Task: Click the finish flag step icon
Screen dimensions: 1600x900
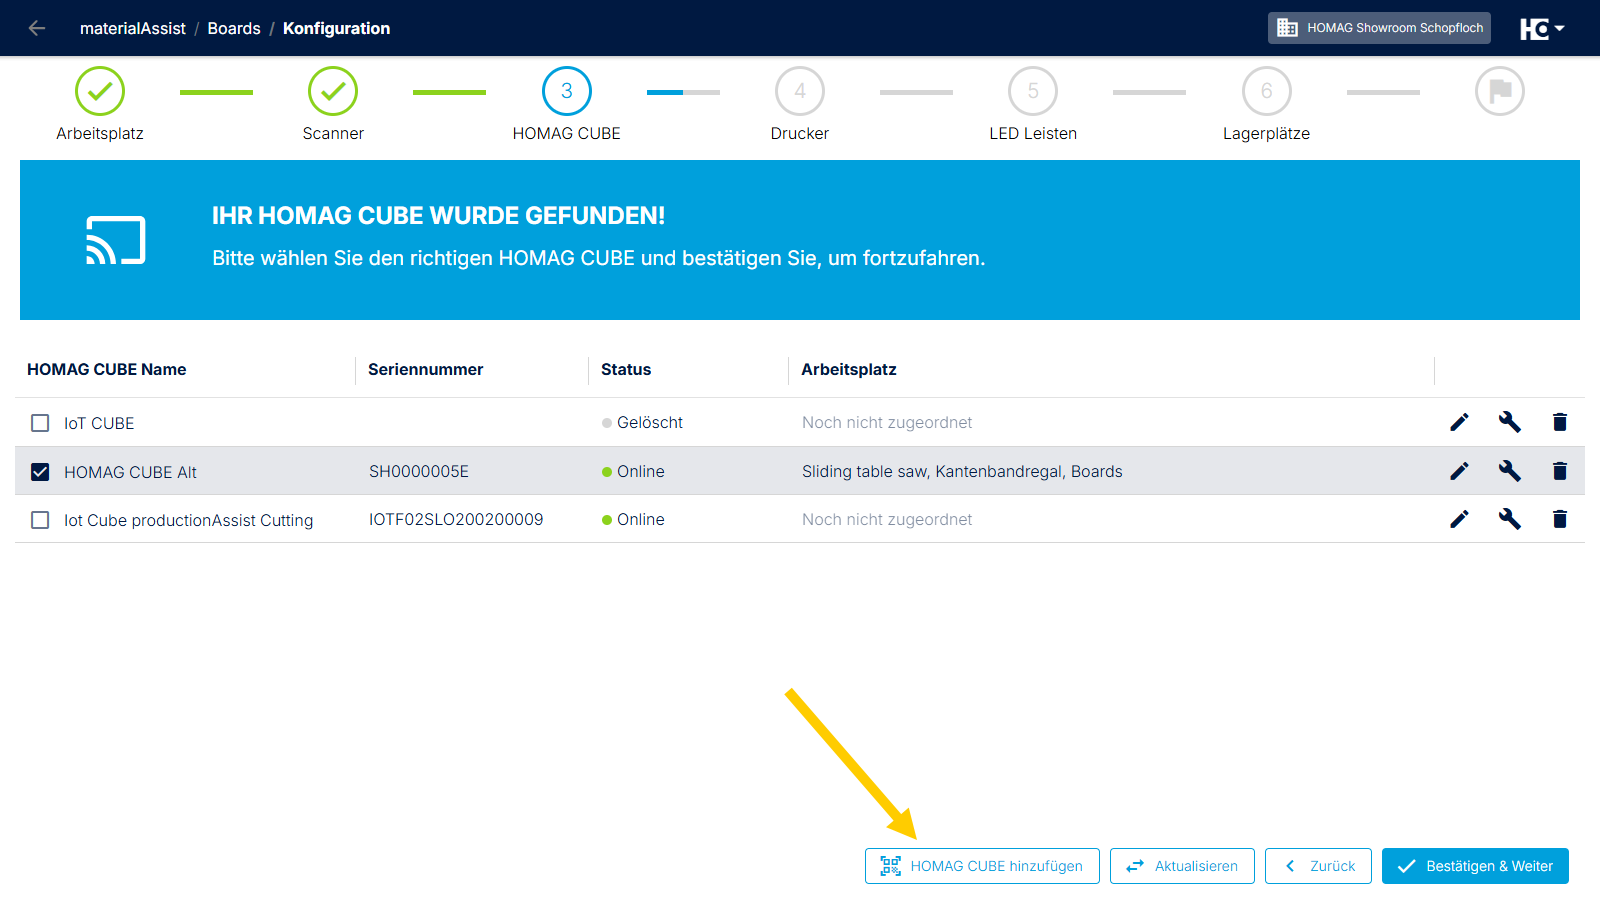Action: [1499, 91]
